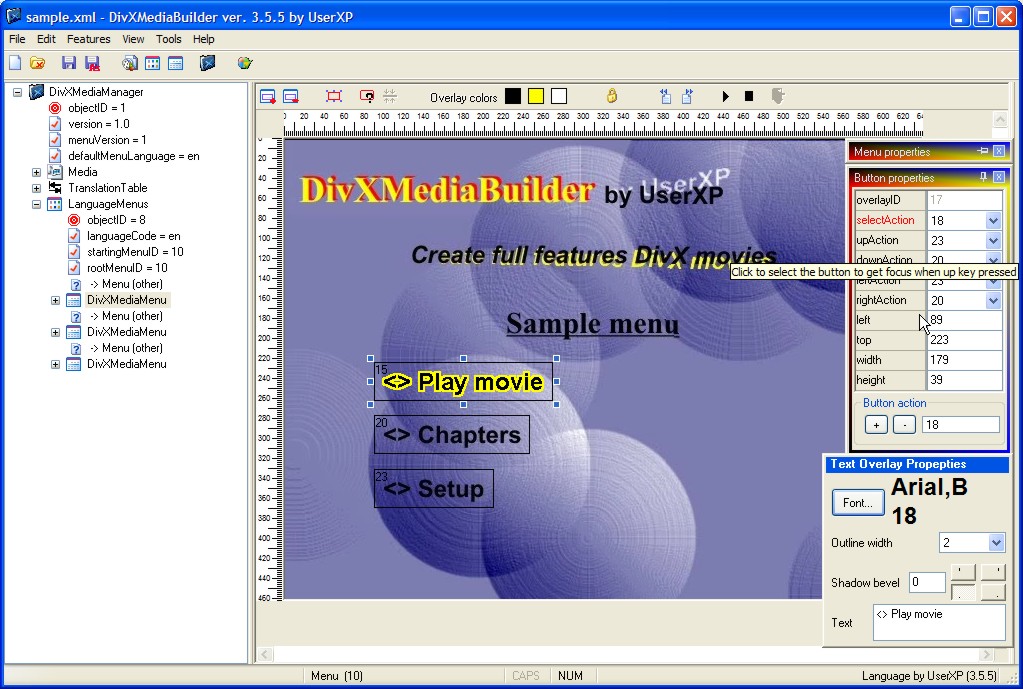1023x689 pixels.
Task: Click the DivX blue screen icon in the toolbar
Action: [207, 63]
